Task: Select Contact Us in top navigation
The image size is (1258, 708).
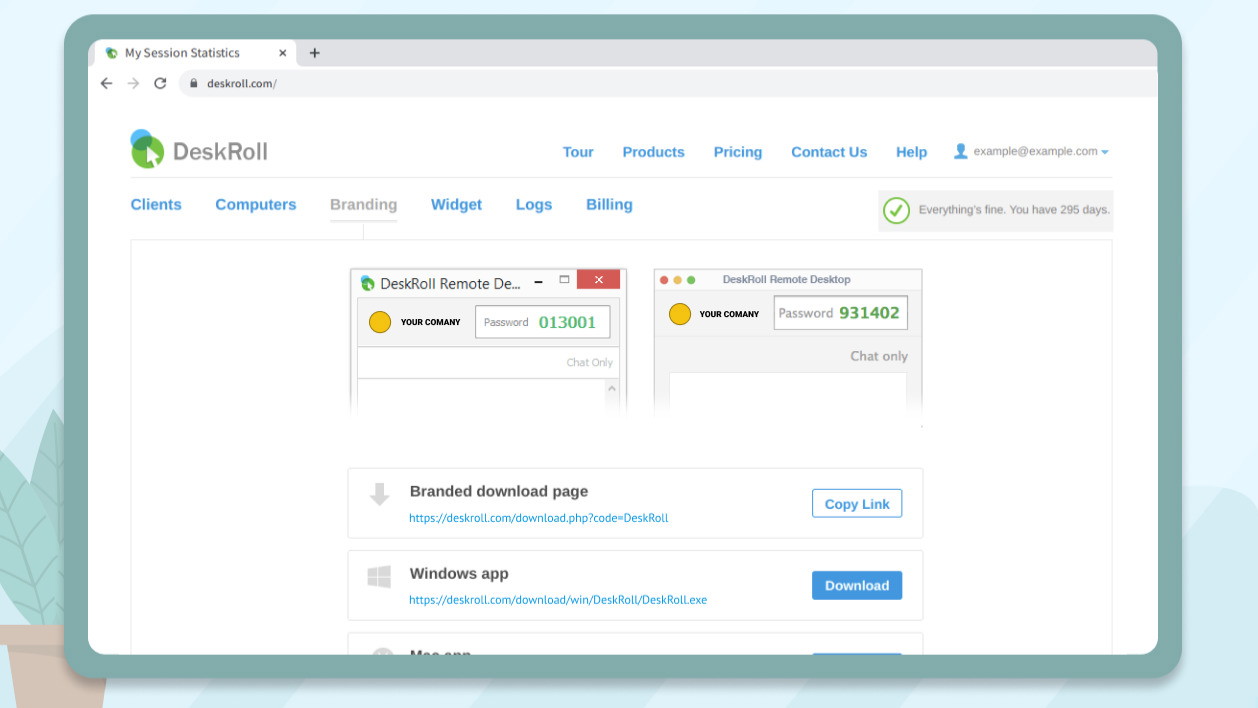Action: click(x=829, y=152)
